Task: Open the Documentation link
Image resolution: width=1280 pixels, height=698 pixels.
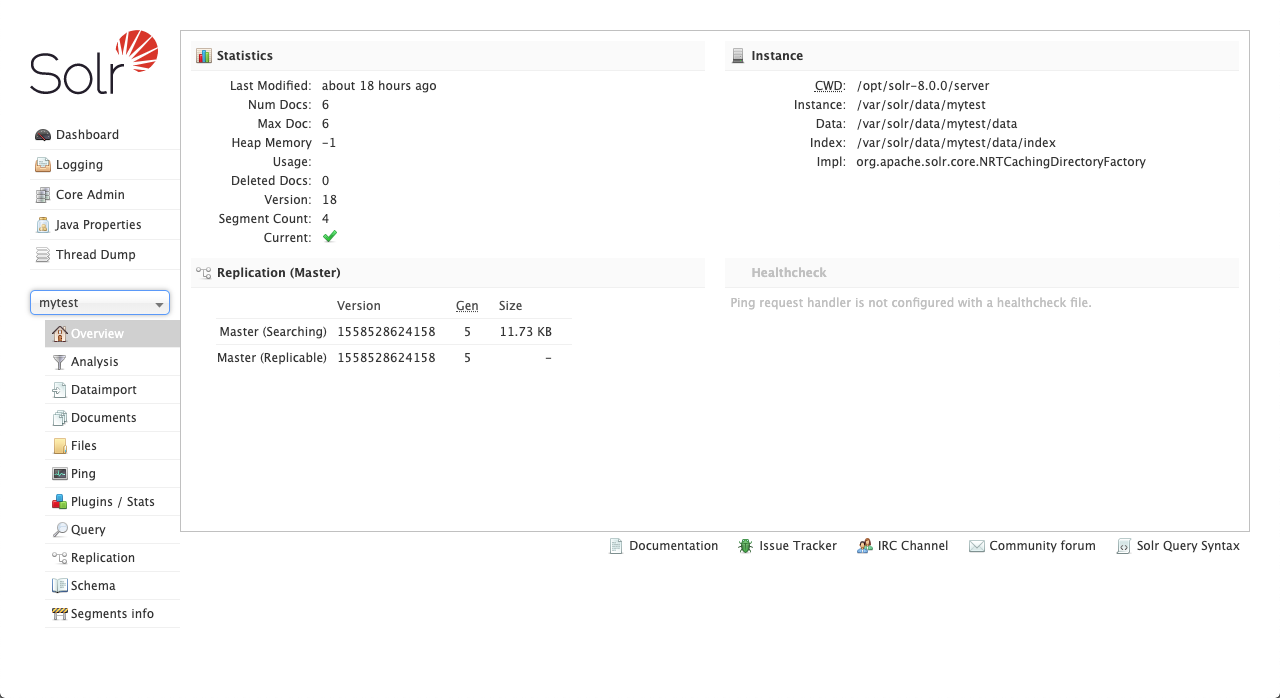Action: pyautogui.click(x=673, y=546)
